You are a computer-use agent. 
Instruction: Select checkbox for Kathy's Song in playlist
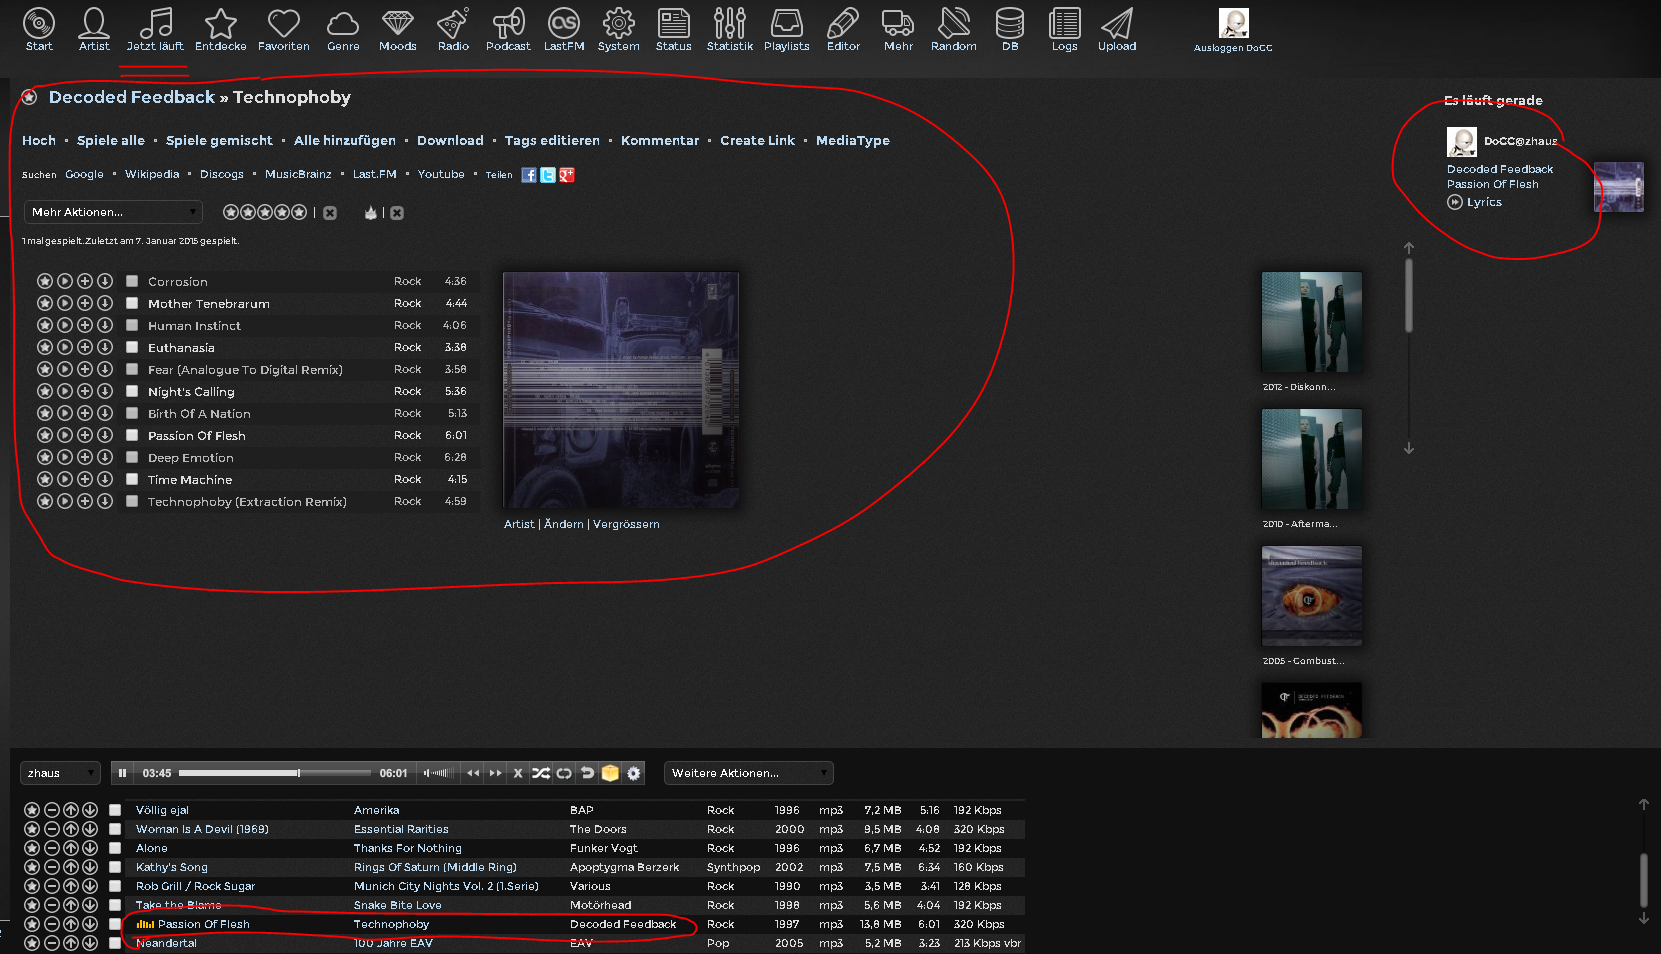pos(115,867)
